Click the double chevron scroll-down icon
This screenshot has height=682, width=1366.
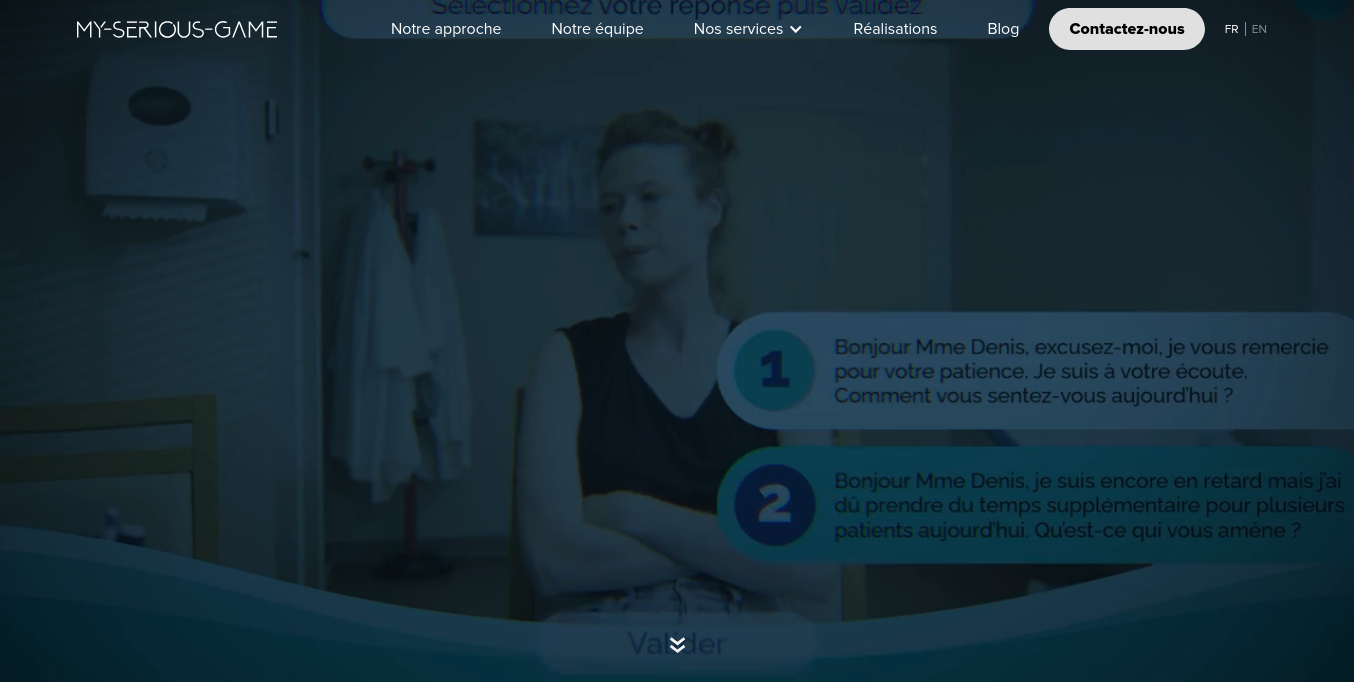[x=677, y=645]
